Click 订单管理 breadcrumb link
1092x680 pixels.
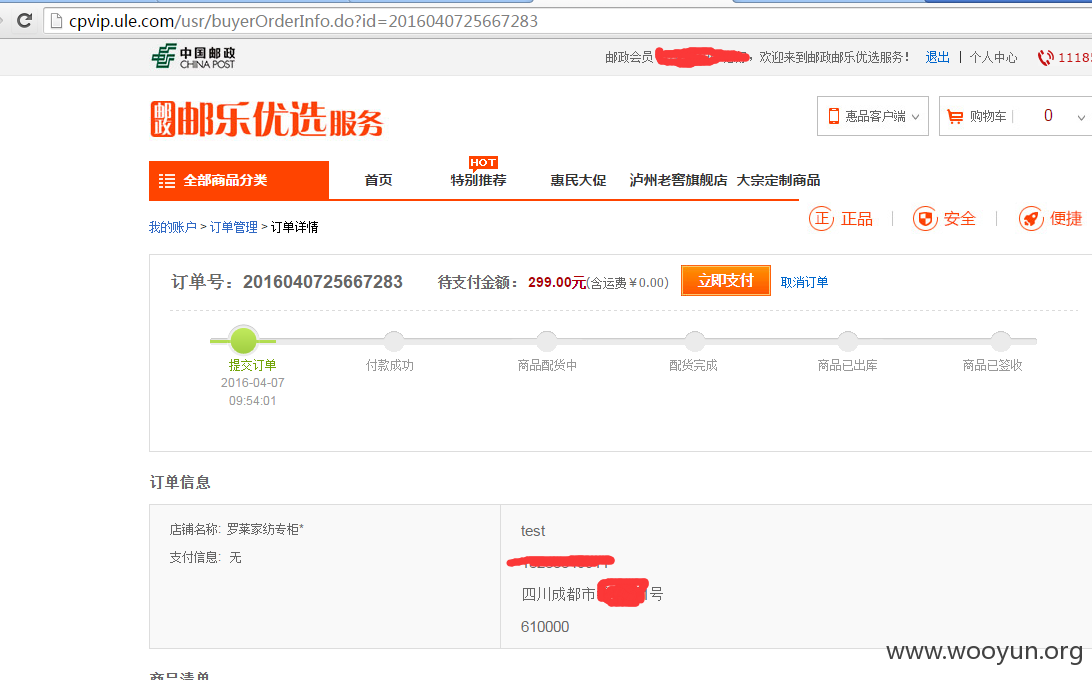[x=233, y=227]
